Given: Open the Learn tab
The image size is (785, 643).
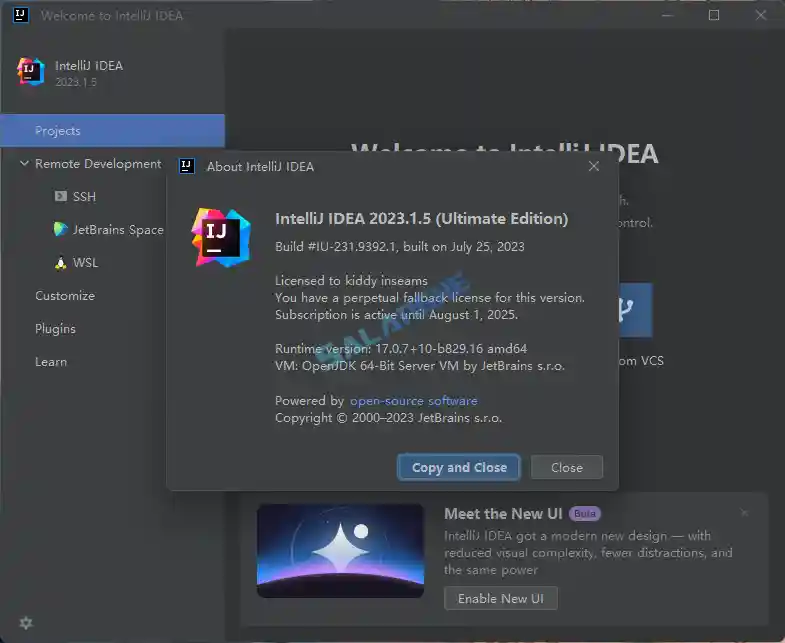Looking at the screenshot, I should (x=51, y=362).
